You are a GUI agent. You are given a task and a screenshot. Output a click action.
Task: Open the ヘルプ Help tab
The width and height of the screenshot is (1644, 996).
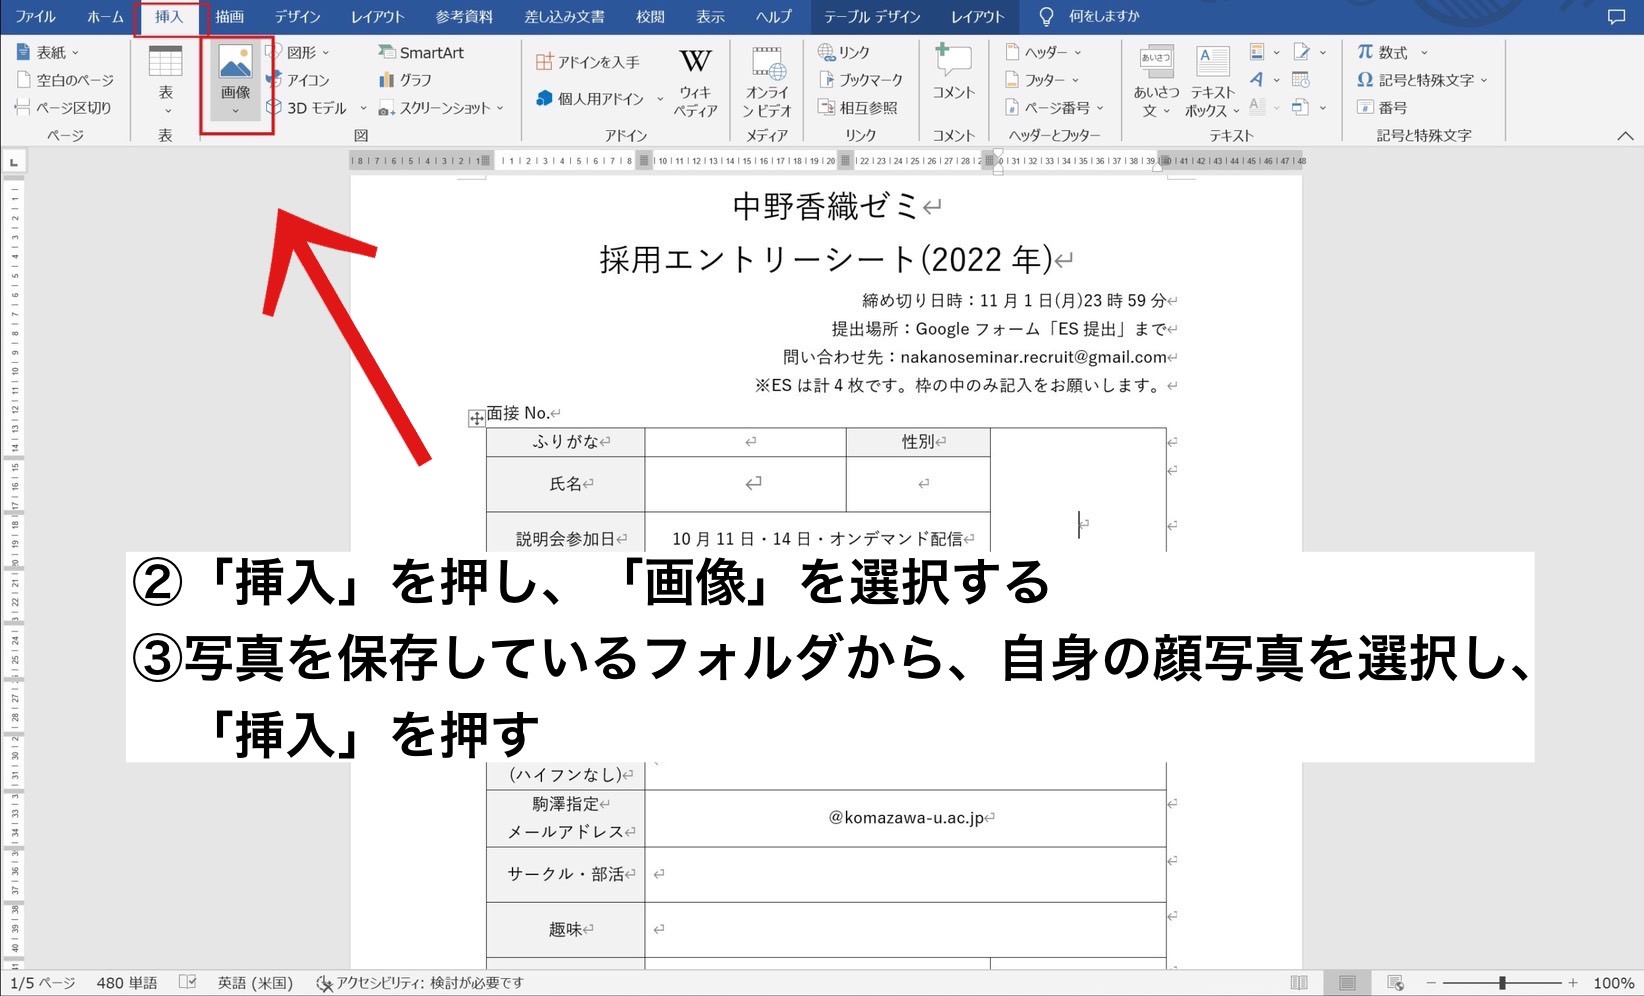(x=773, y=16)
